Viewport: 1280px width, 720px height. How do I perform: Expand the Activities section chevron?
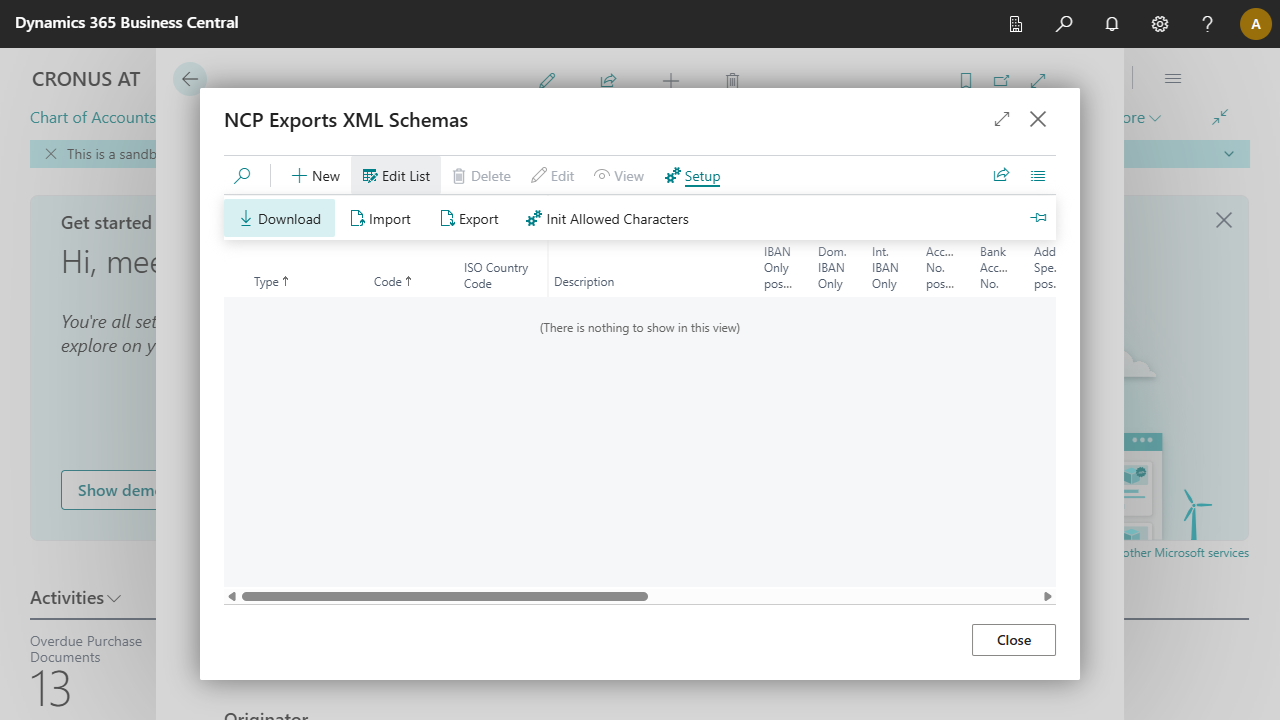coord(114,598)
